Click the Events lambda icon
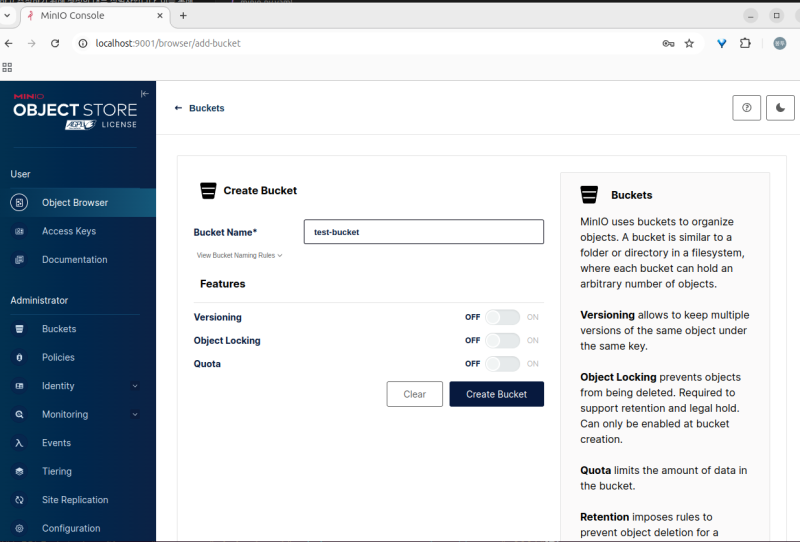The width and height of the screenshot is (800, 542). (19, 443)
